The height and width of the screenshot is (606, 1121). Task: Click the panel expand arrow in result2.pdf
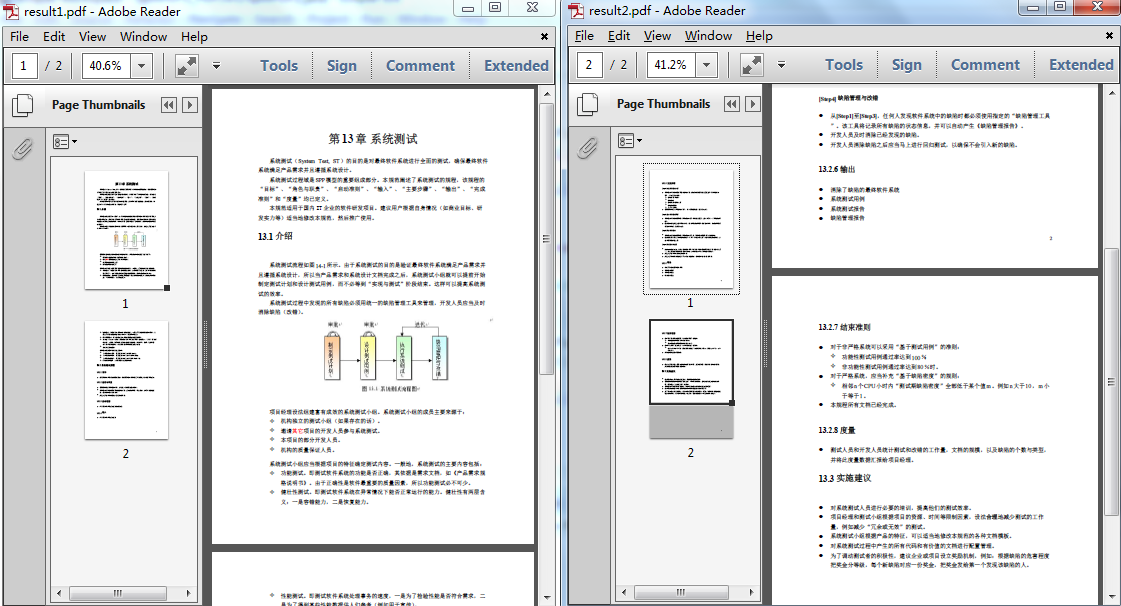(753, 104)
